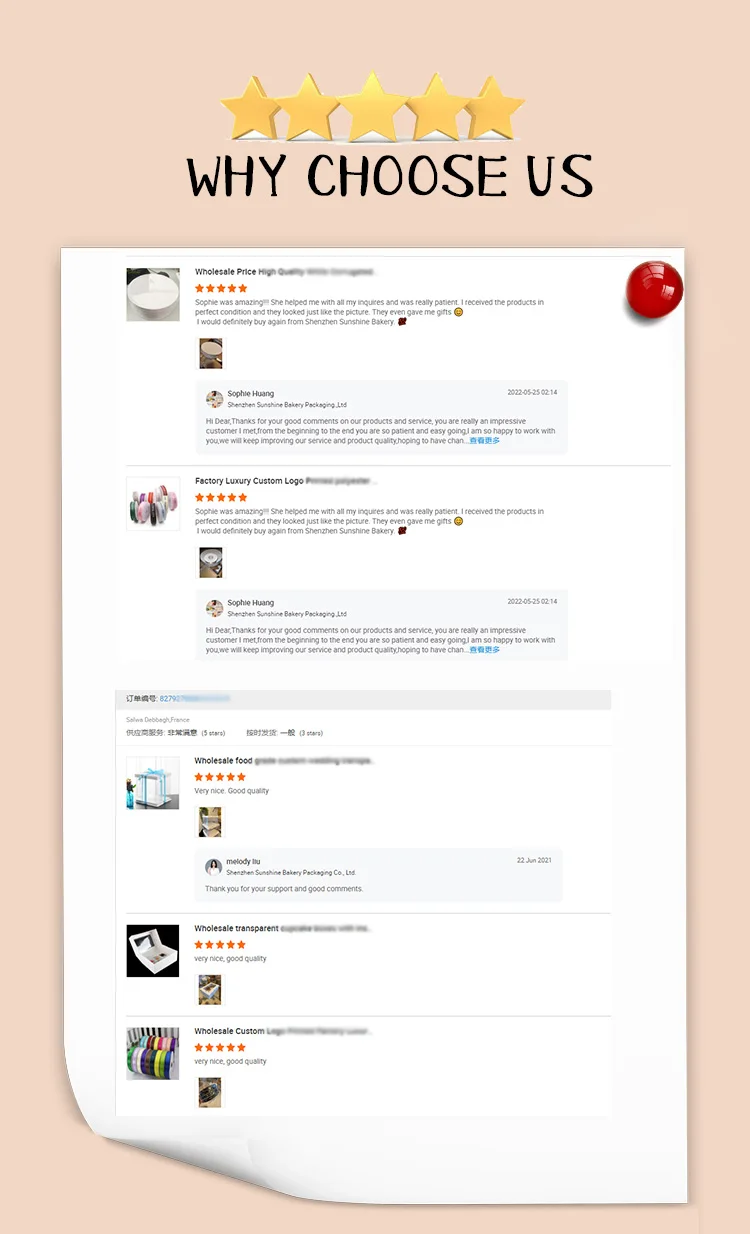
Task: Expand first reply with the 查看更多 link
Action: (483, 441)
